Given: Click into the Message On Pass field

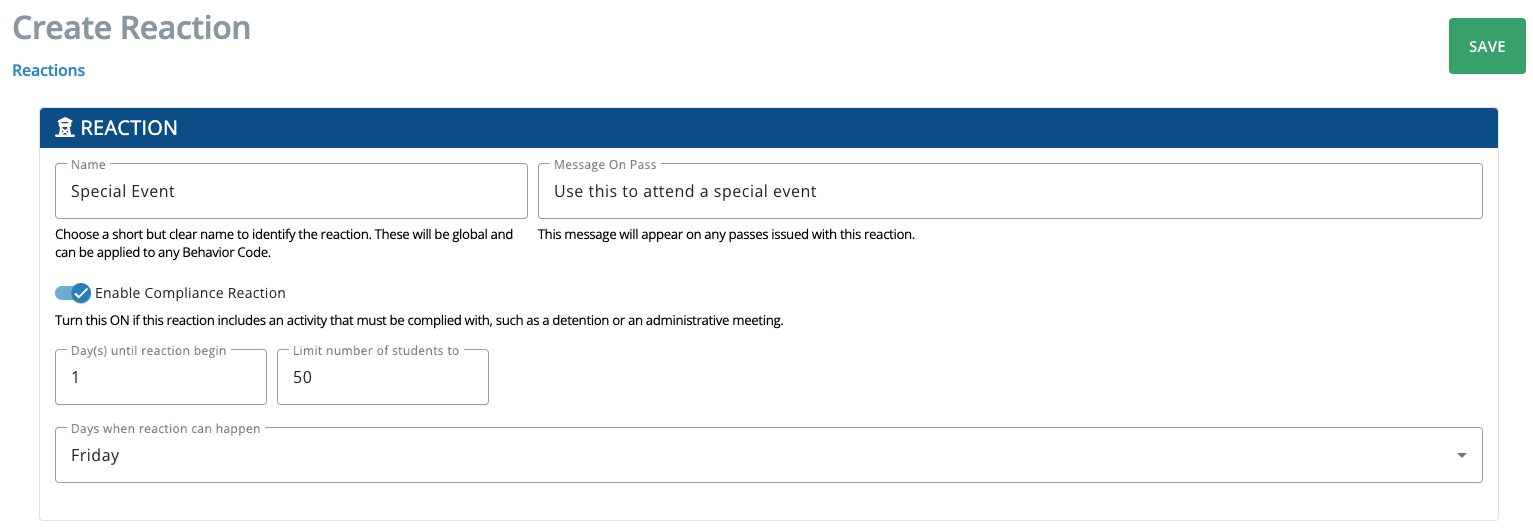Looking at the screenshot, I should [x=1010, y=191].
